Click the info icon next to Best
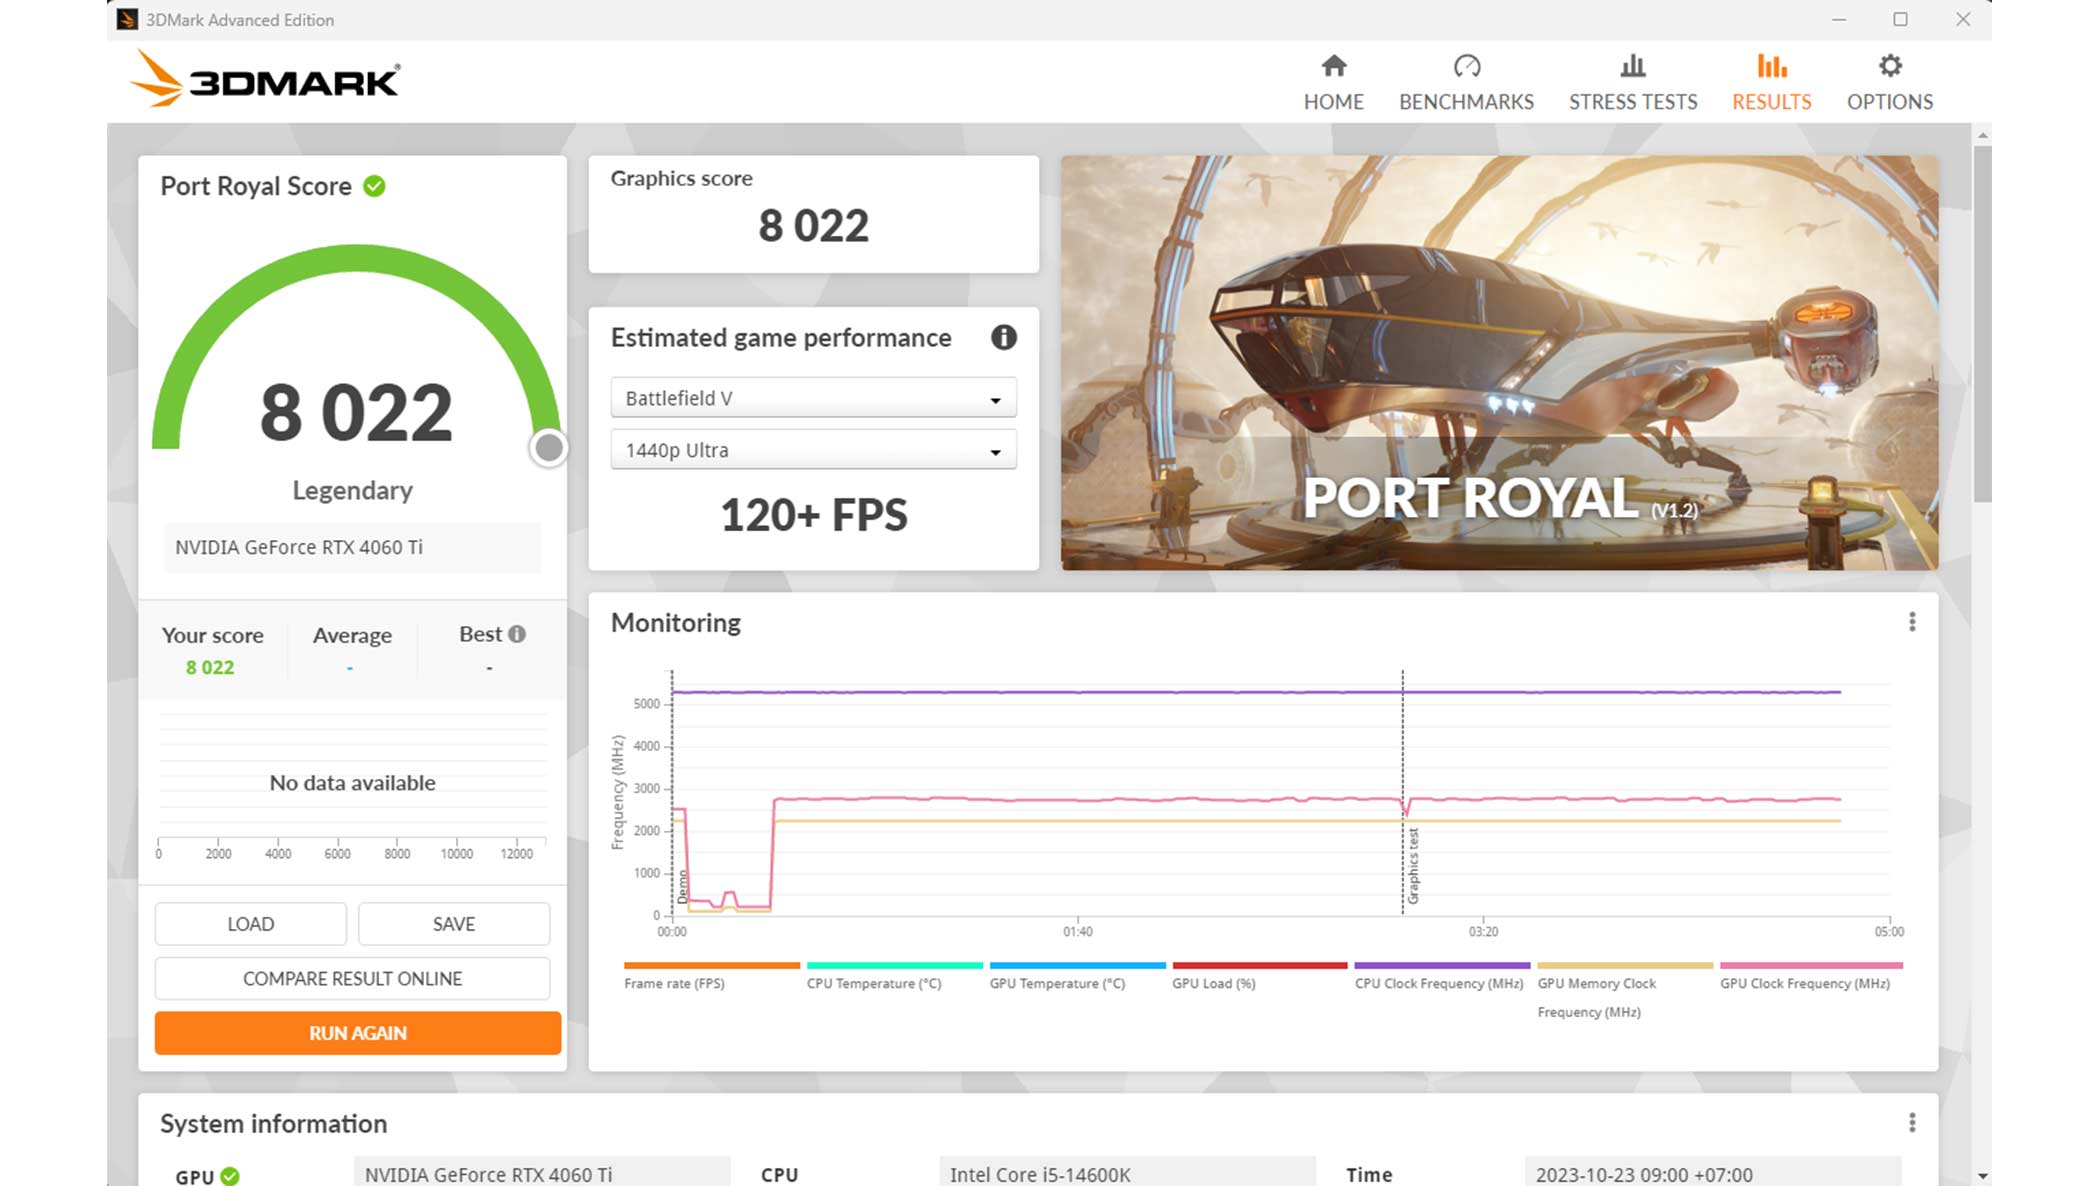 [x=517, y=634]
